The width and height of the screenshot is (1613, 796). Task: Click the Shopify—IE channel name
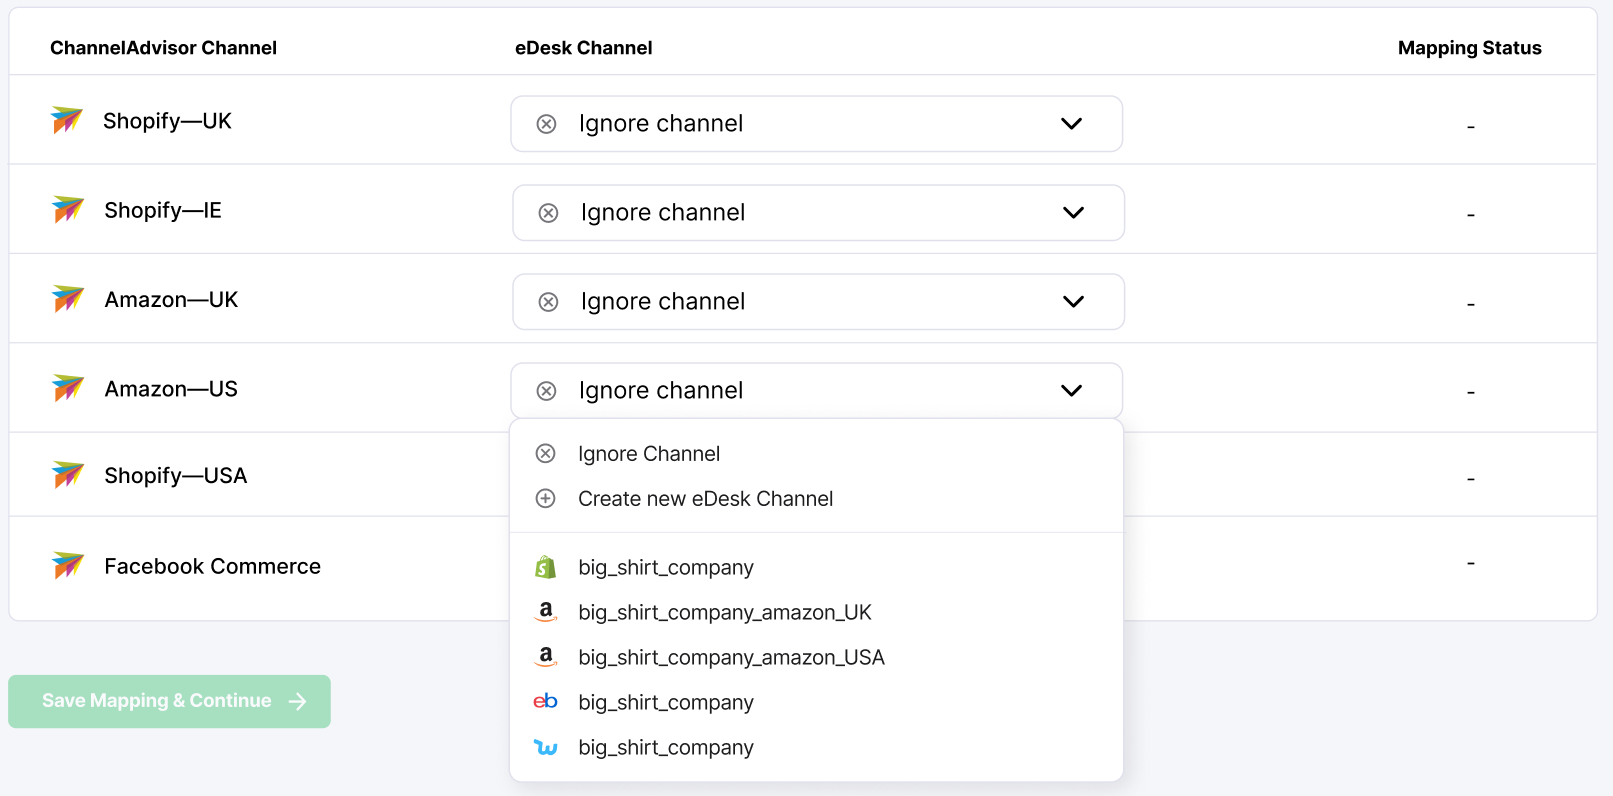163,210
